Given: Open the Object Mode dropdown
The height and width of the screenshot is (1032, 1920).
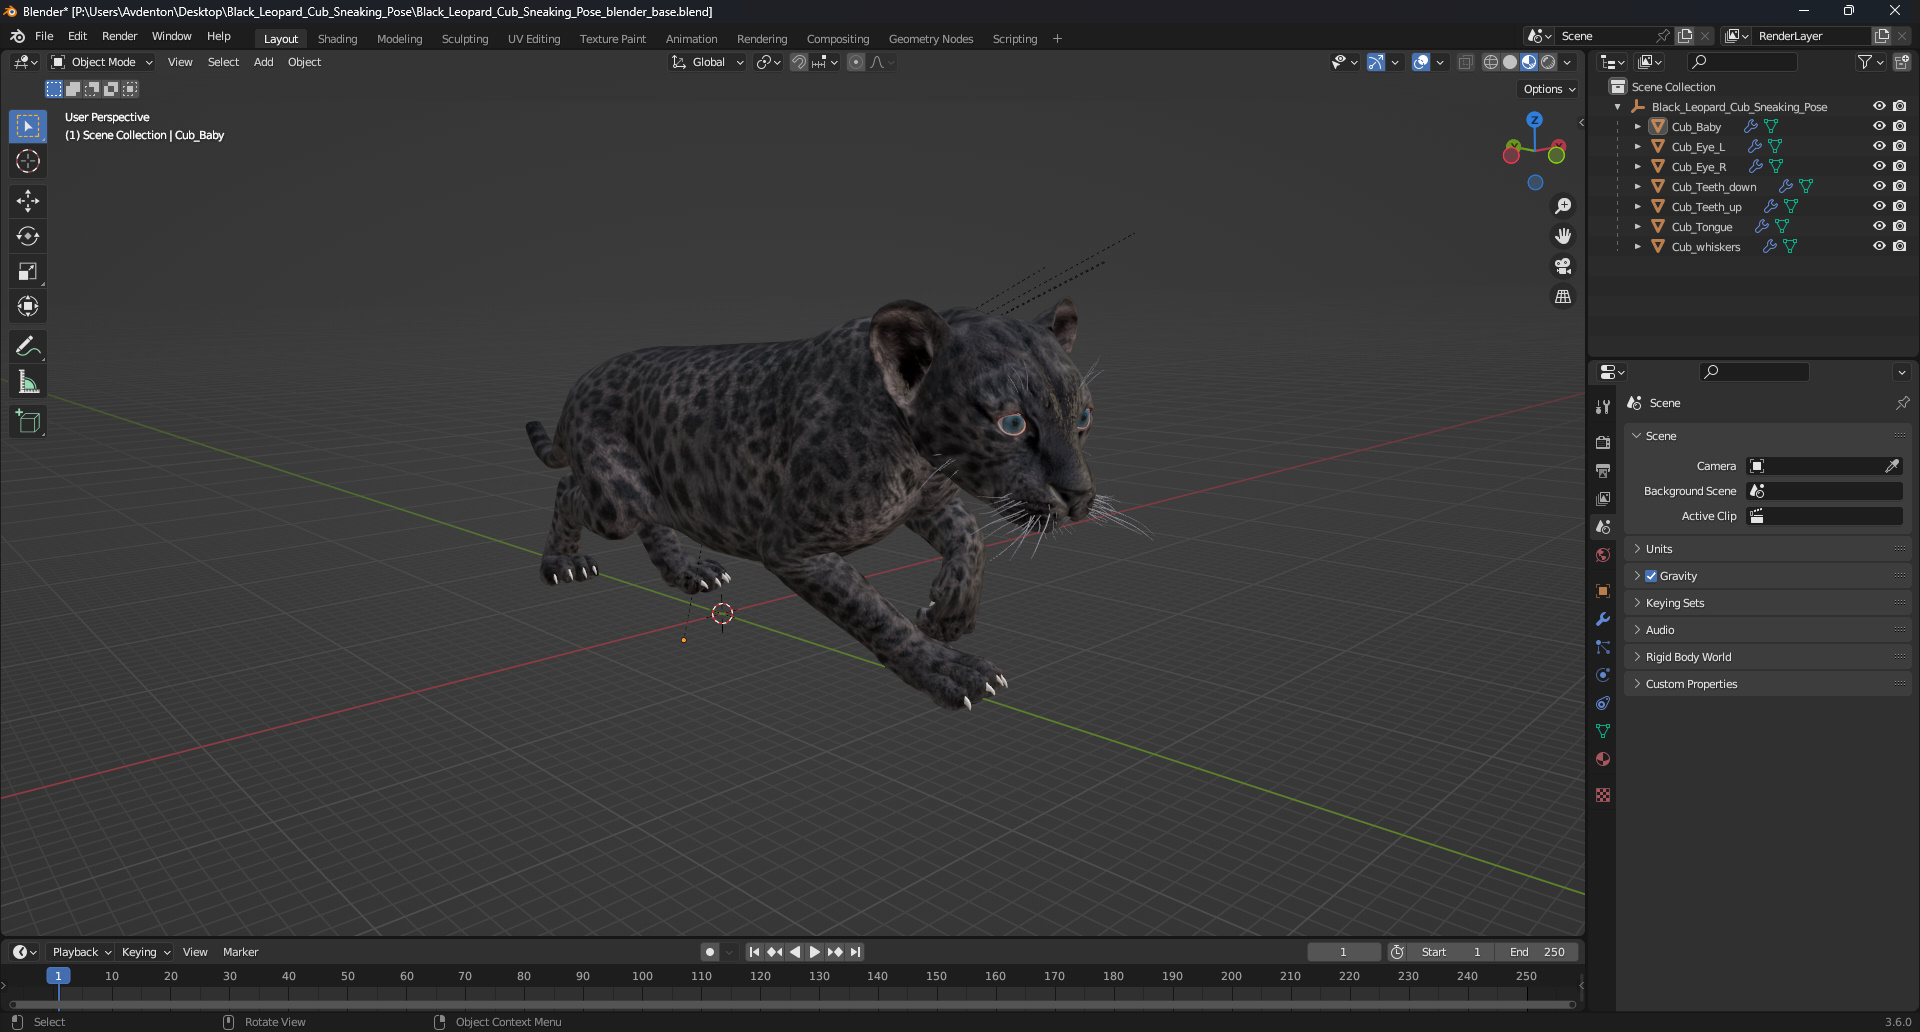Looking at the screenshot, I should pyautogui.click(x=102, y=62).
